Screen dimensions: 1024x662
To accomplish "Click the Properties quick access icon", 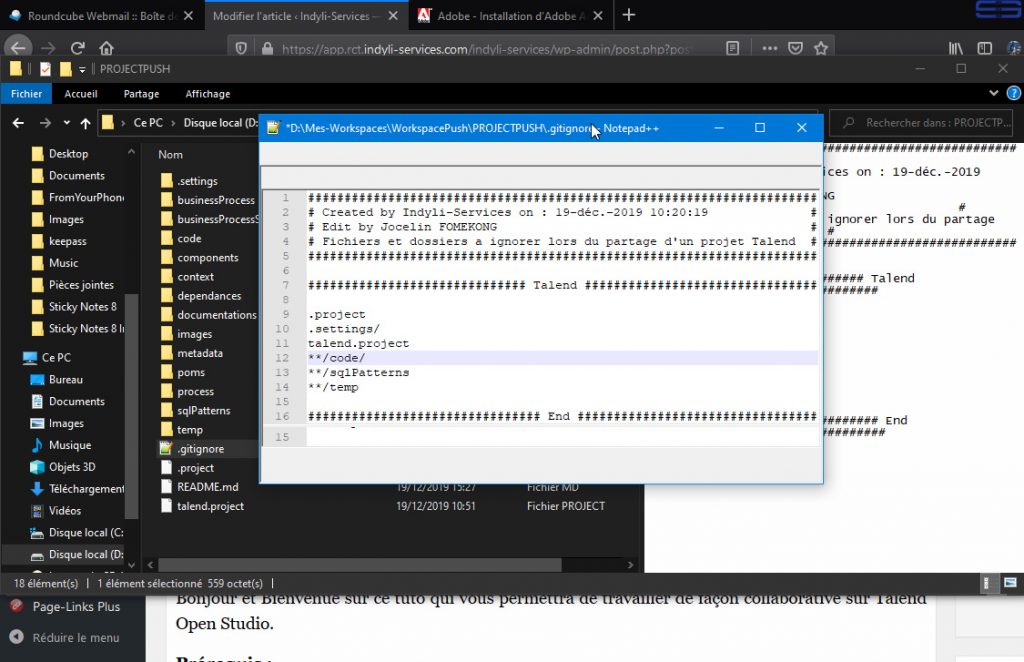I will (45, 69).
